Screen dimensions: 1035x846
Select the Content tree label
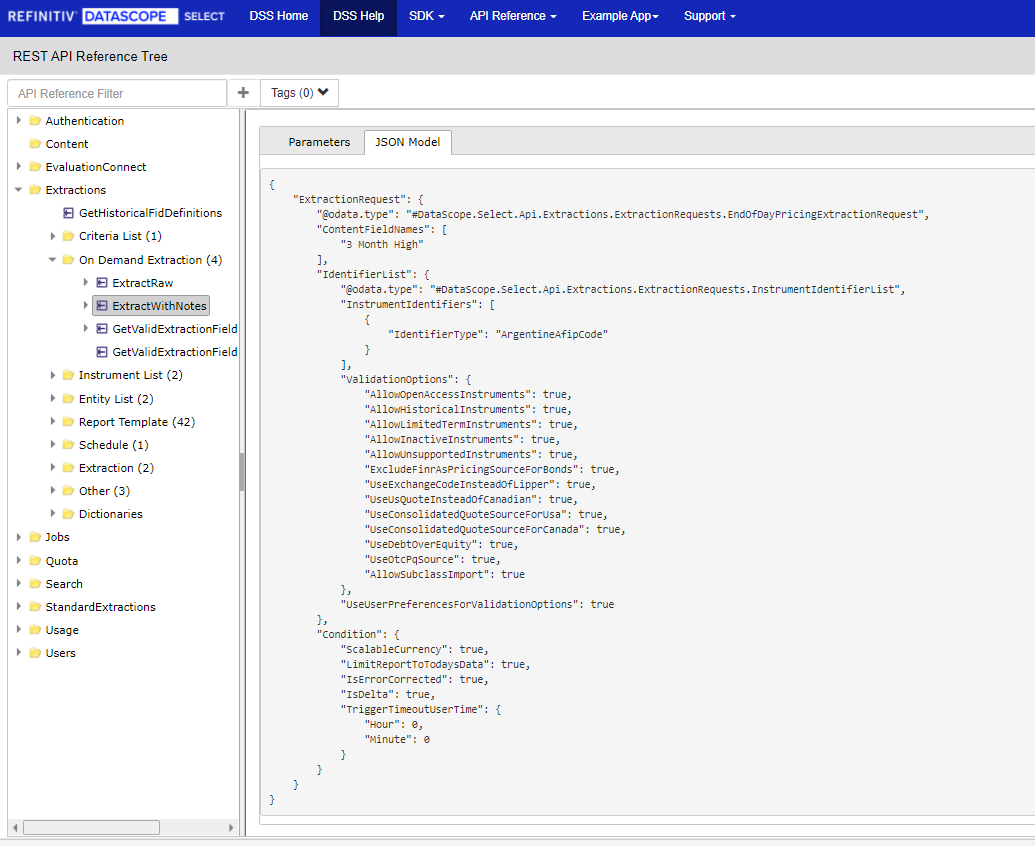click(67, 144)
